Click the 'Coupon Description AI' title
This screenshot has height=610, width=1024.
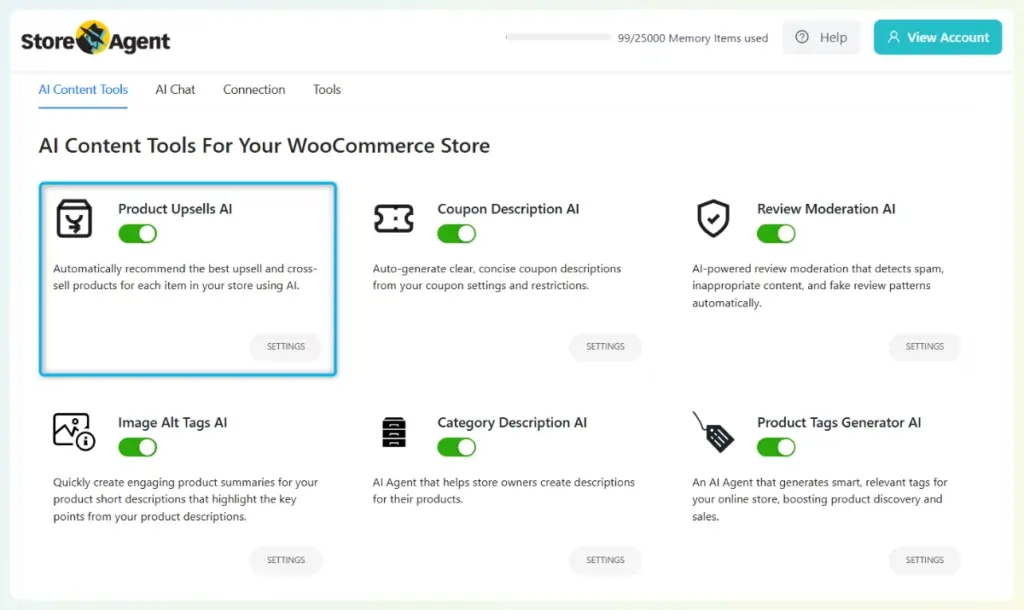(508, 209)
